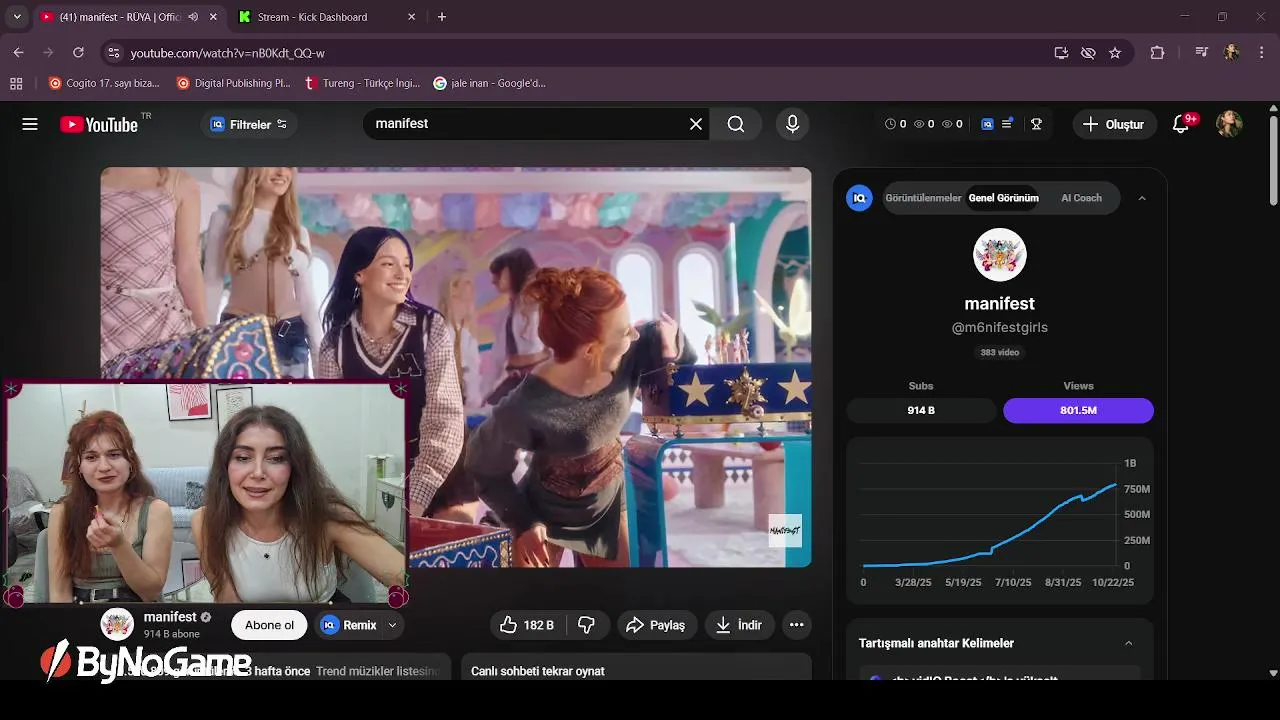This screenshot has height=720, width=1280.
Task: Select the Genel Görünüm tab
Action: pyautogui.click(x=1003, y=198)
